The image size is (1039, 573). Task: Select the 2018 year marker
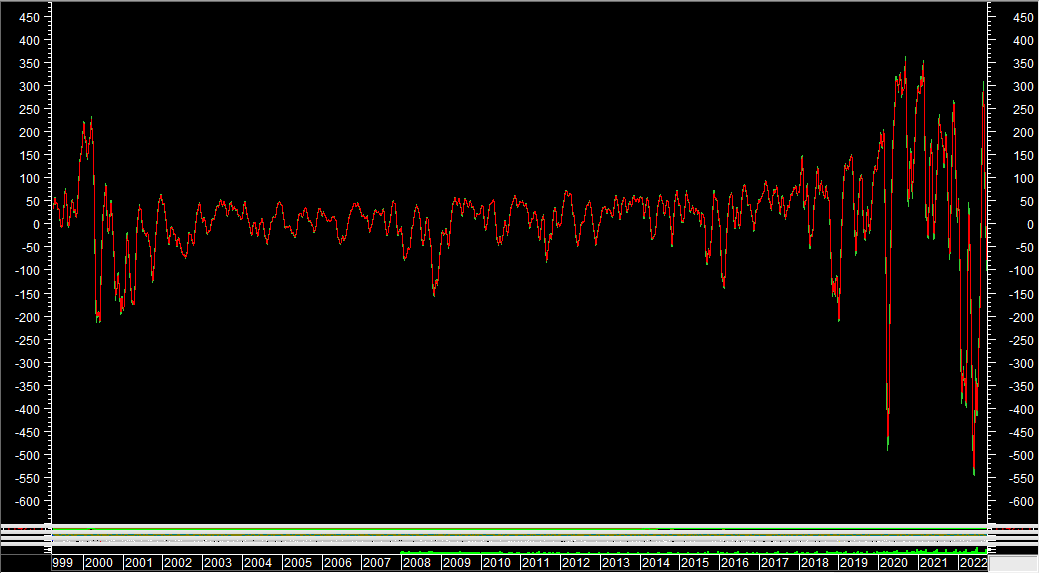click(814, 563)
